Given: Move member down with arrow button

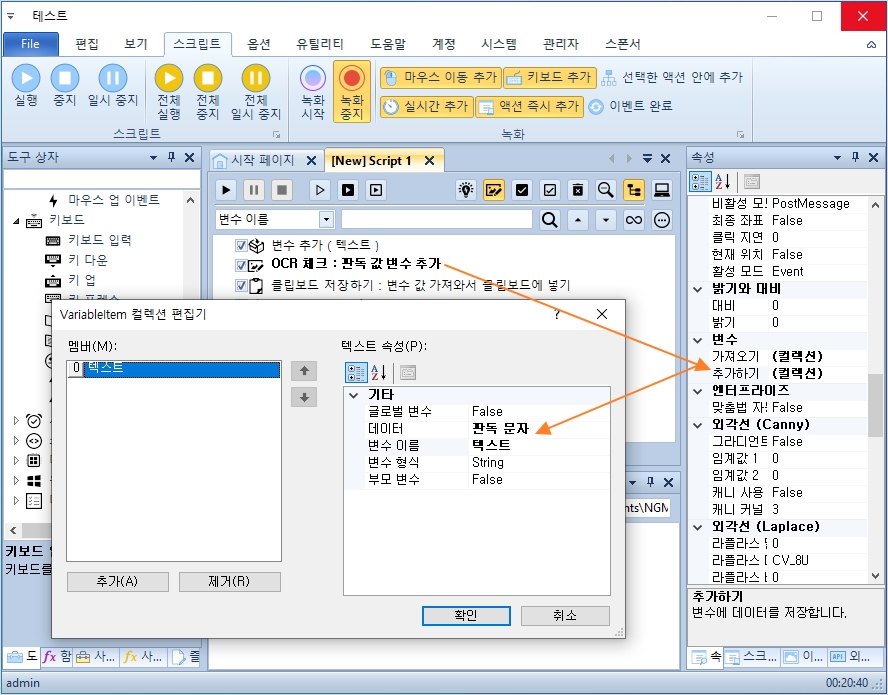Looking at the screenshot, I should (304, 397).
